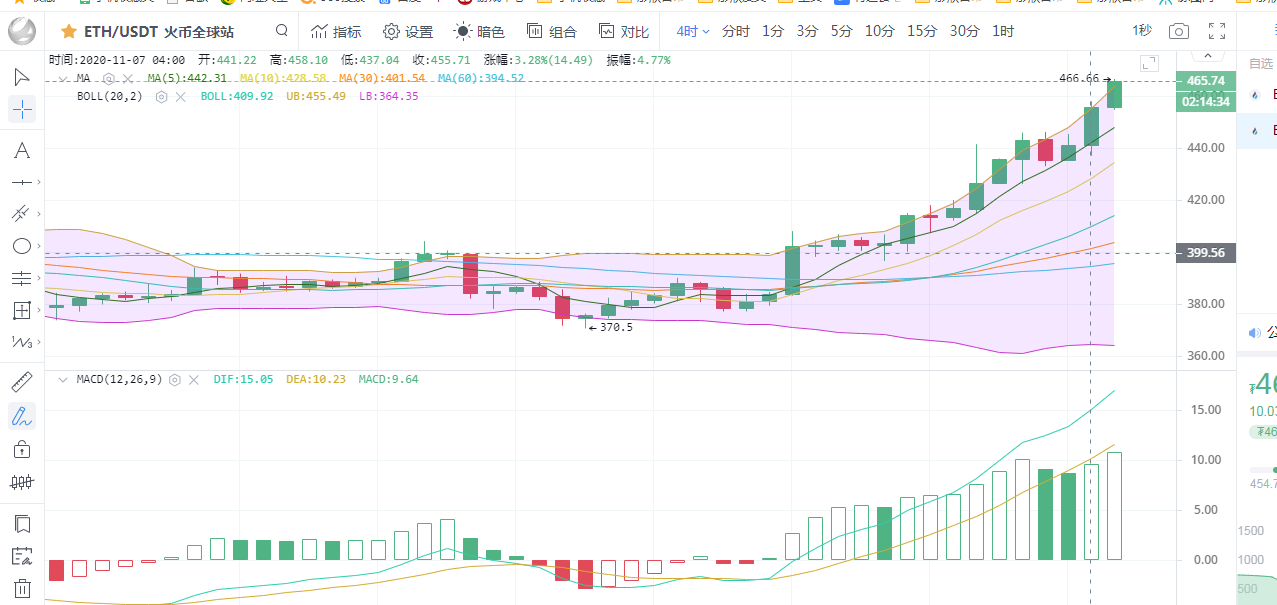Collapse the MACD indicator panel
This screenshot has height=605, width=1277.
tap(63, 380)
